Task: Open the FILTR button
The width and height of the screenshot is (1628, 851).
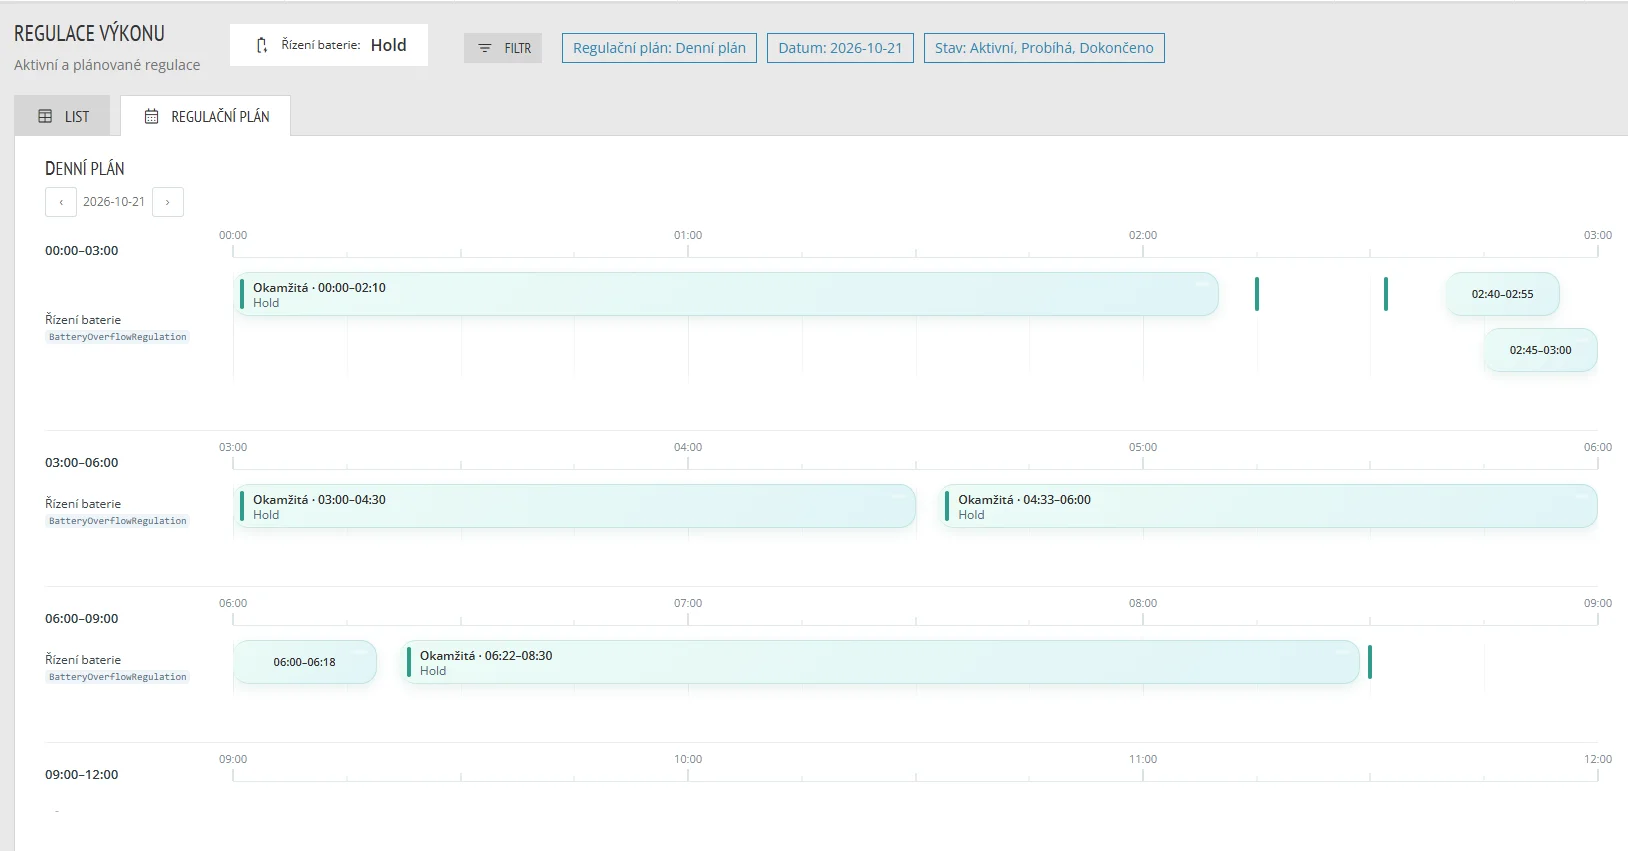Action: (x=503, y=48)
